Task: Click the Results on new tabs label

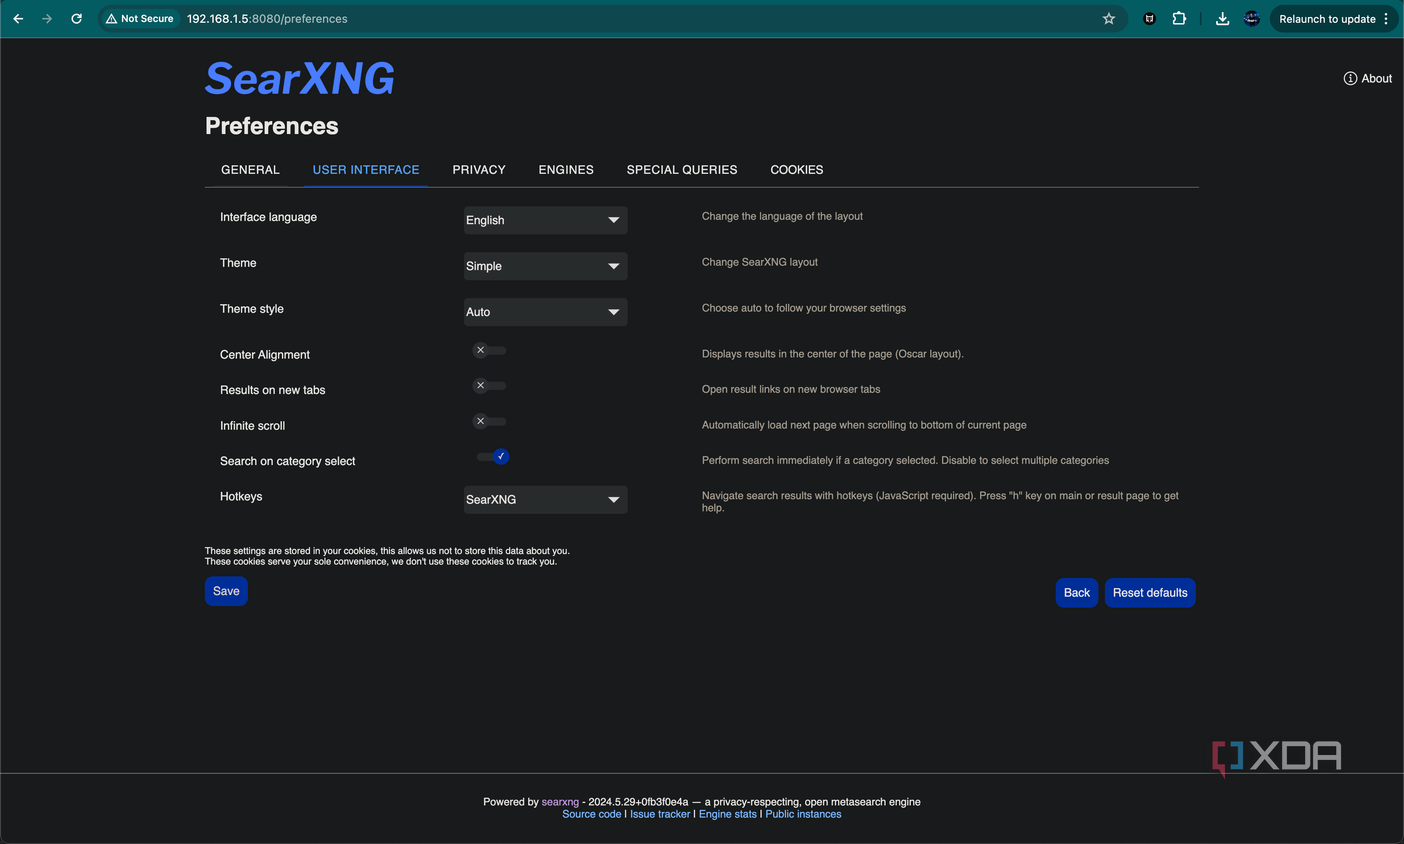Action: click(273, 390)
